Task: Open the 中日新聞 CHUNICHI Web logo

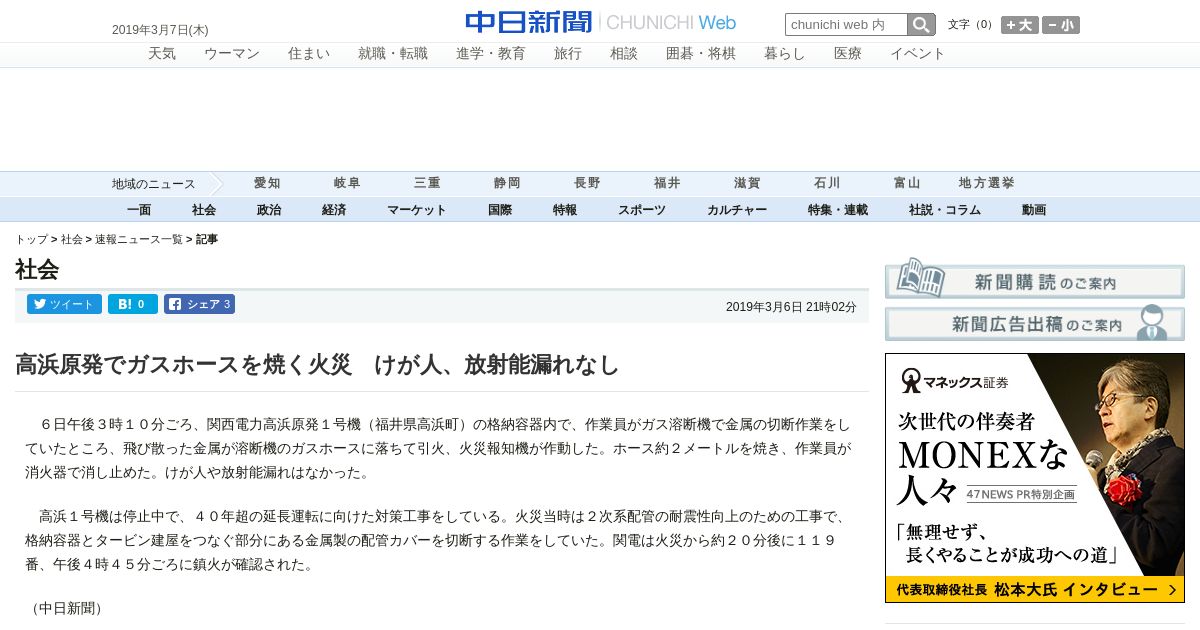Action: pos(600,22)
